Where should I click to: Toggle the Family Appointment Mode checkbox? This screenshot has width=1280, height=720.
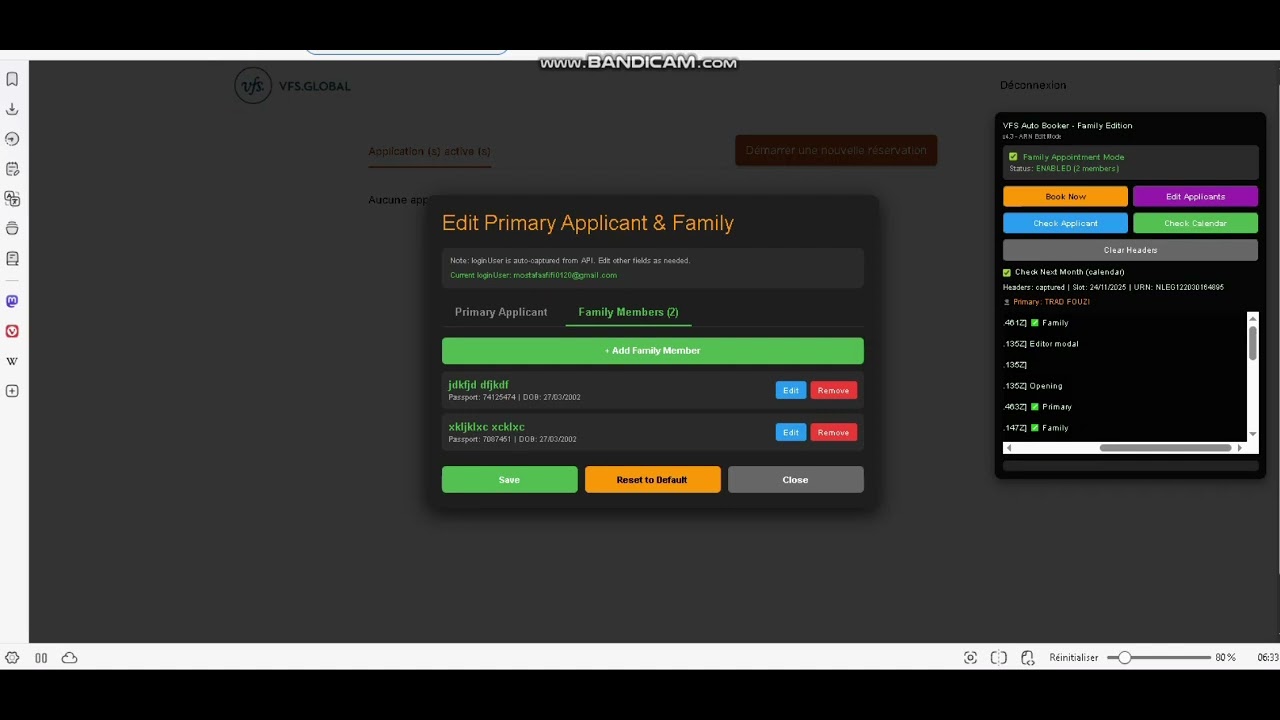coord(1013,157)
